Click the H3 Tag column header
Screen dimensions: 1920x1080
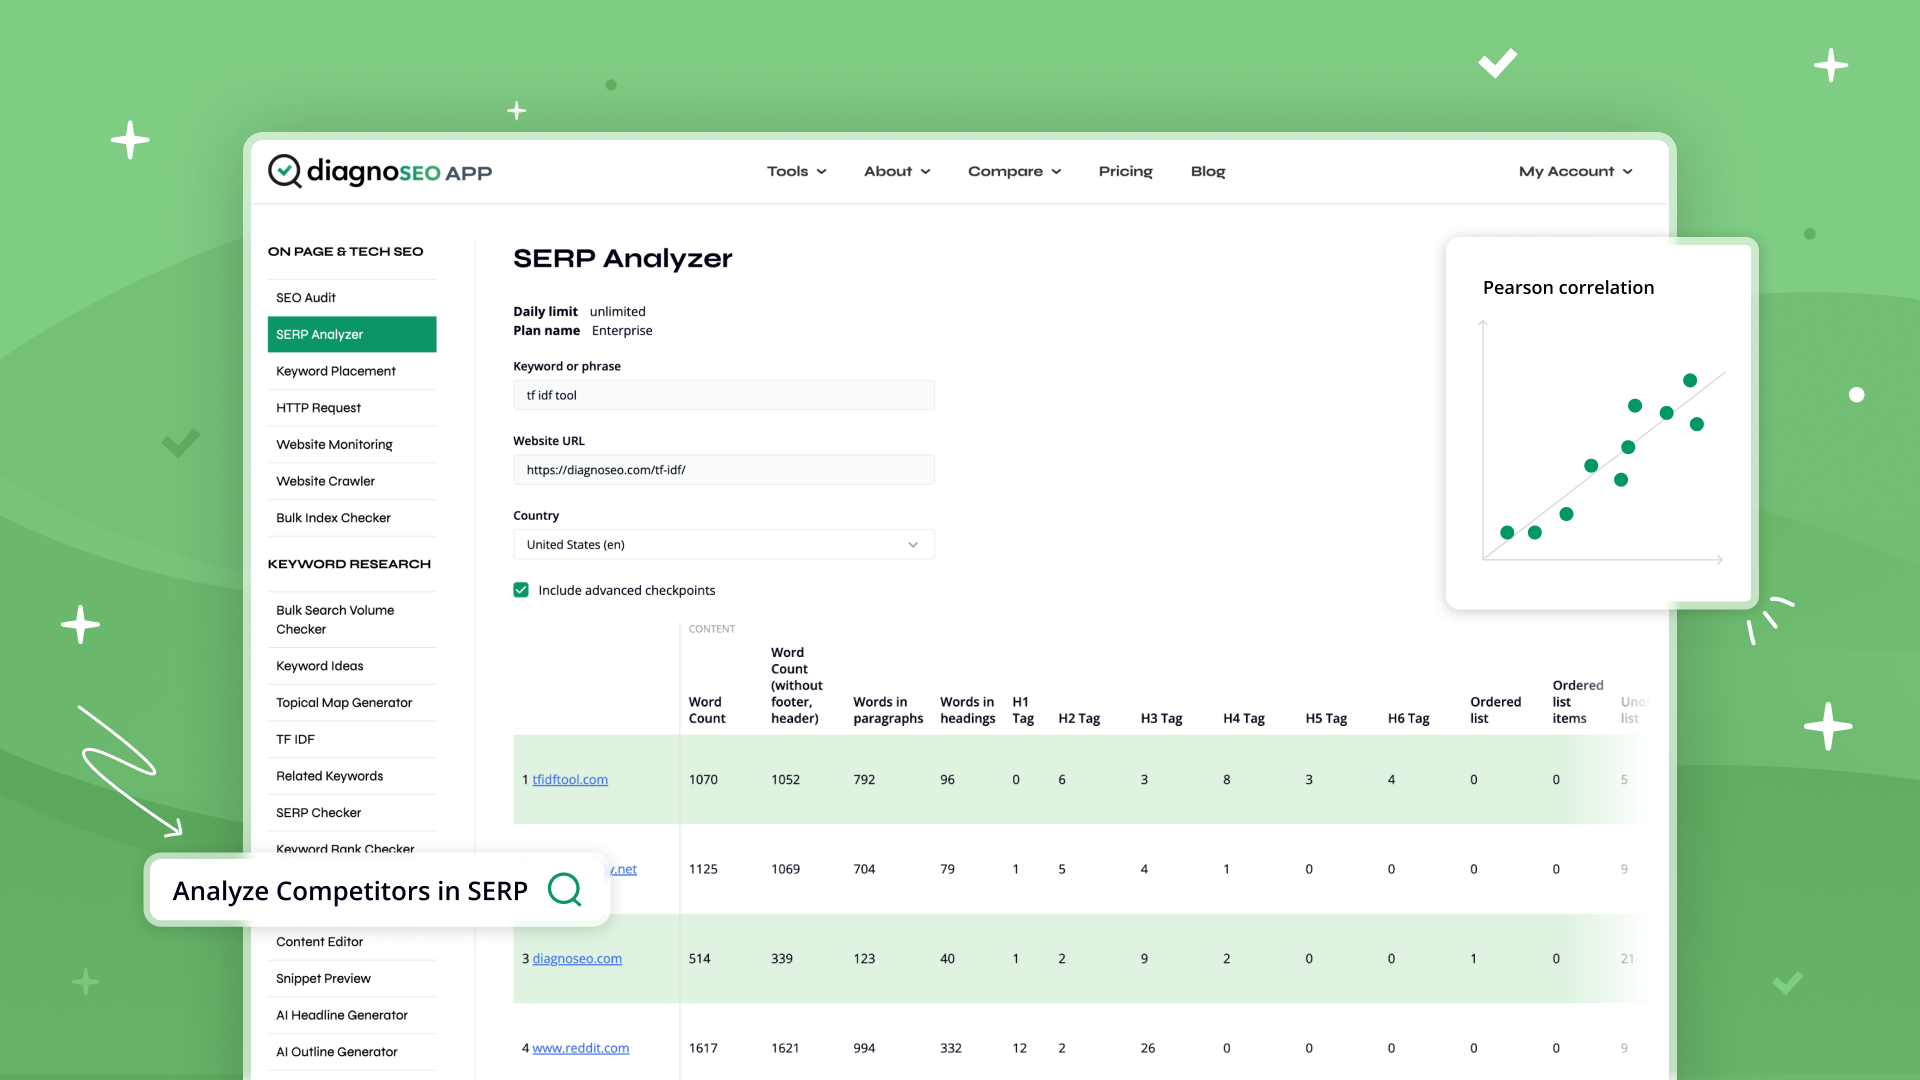[1161, 719]
